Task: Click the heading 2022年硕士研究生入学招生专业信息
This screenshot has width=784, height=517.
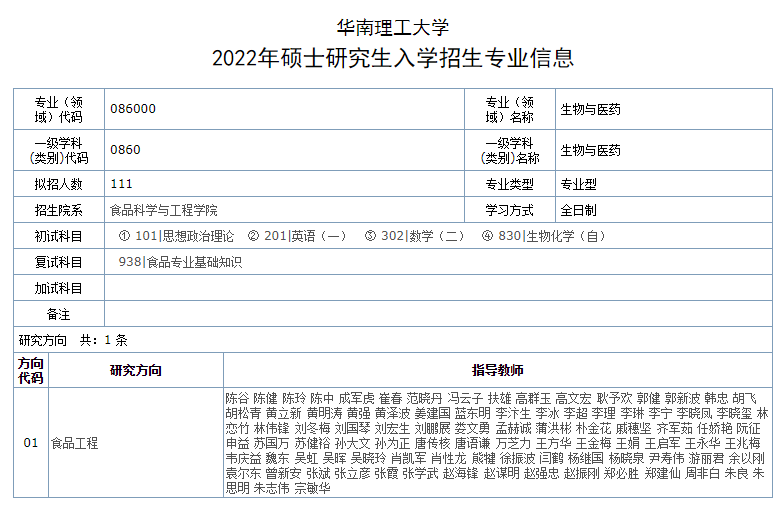Action: click(392, 58)
